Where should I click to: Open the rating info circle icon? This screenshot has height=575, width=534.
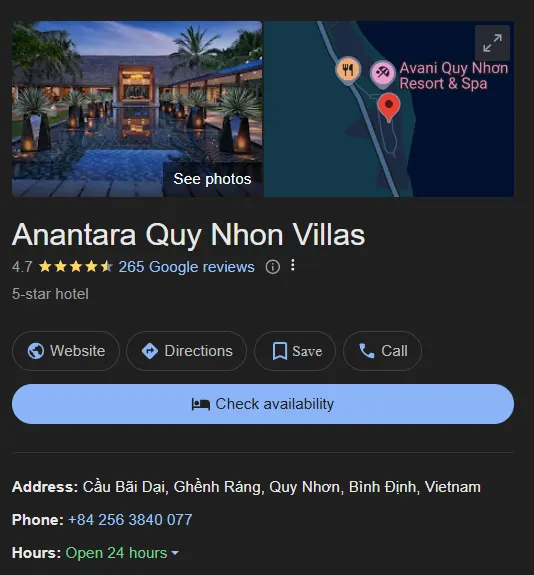point(273,267)
